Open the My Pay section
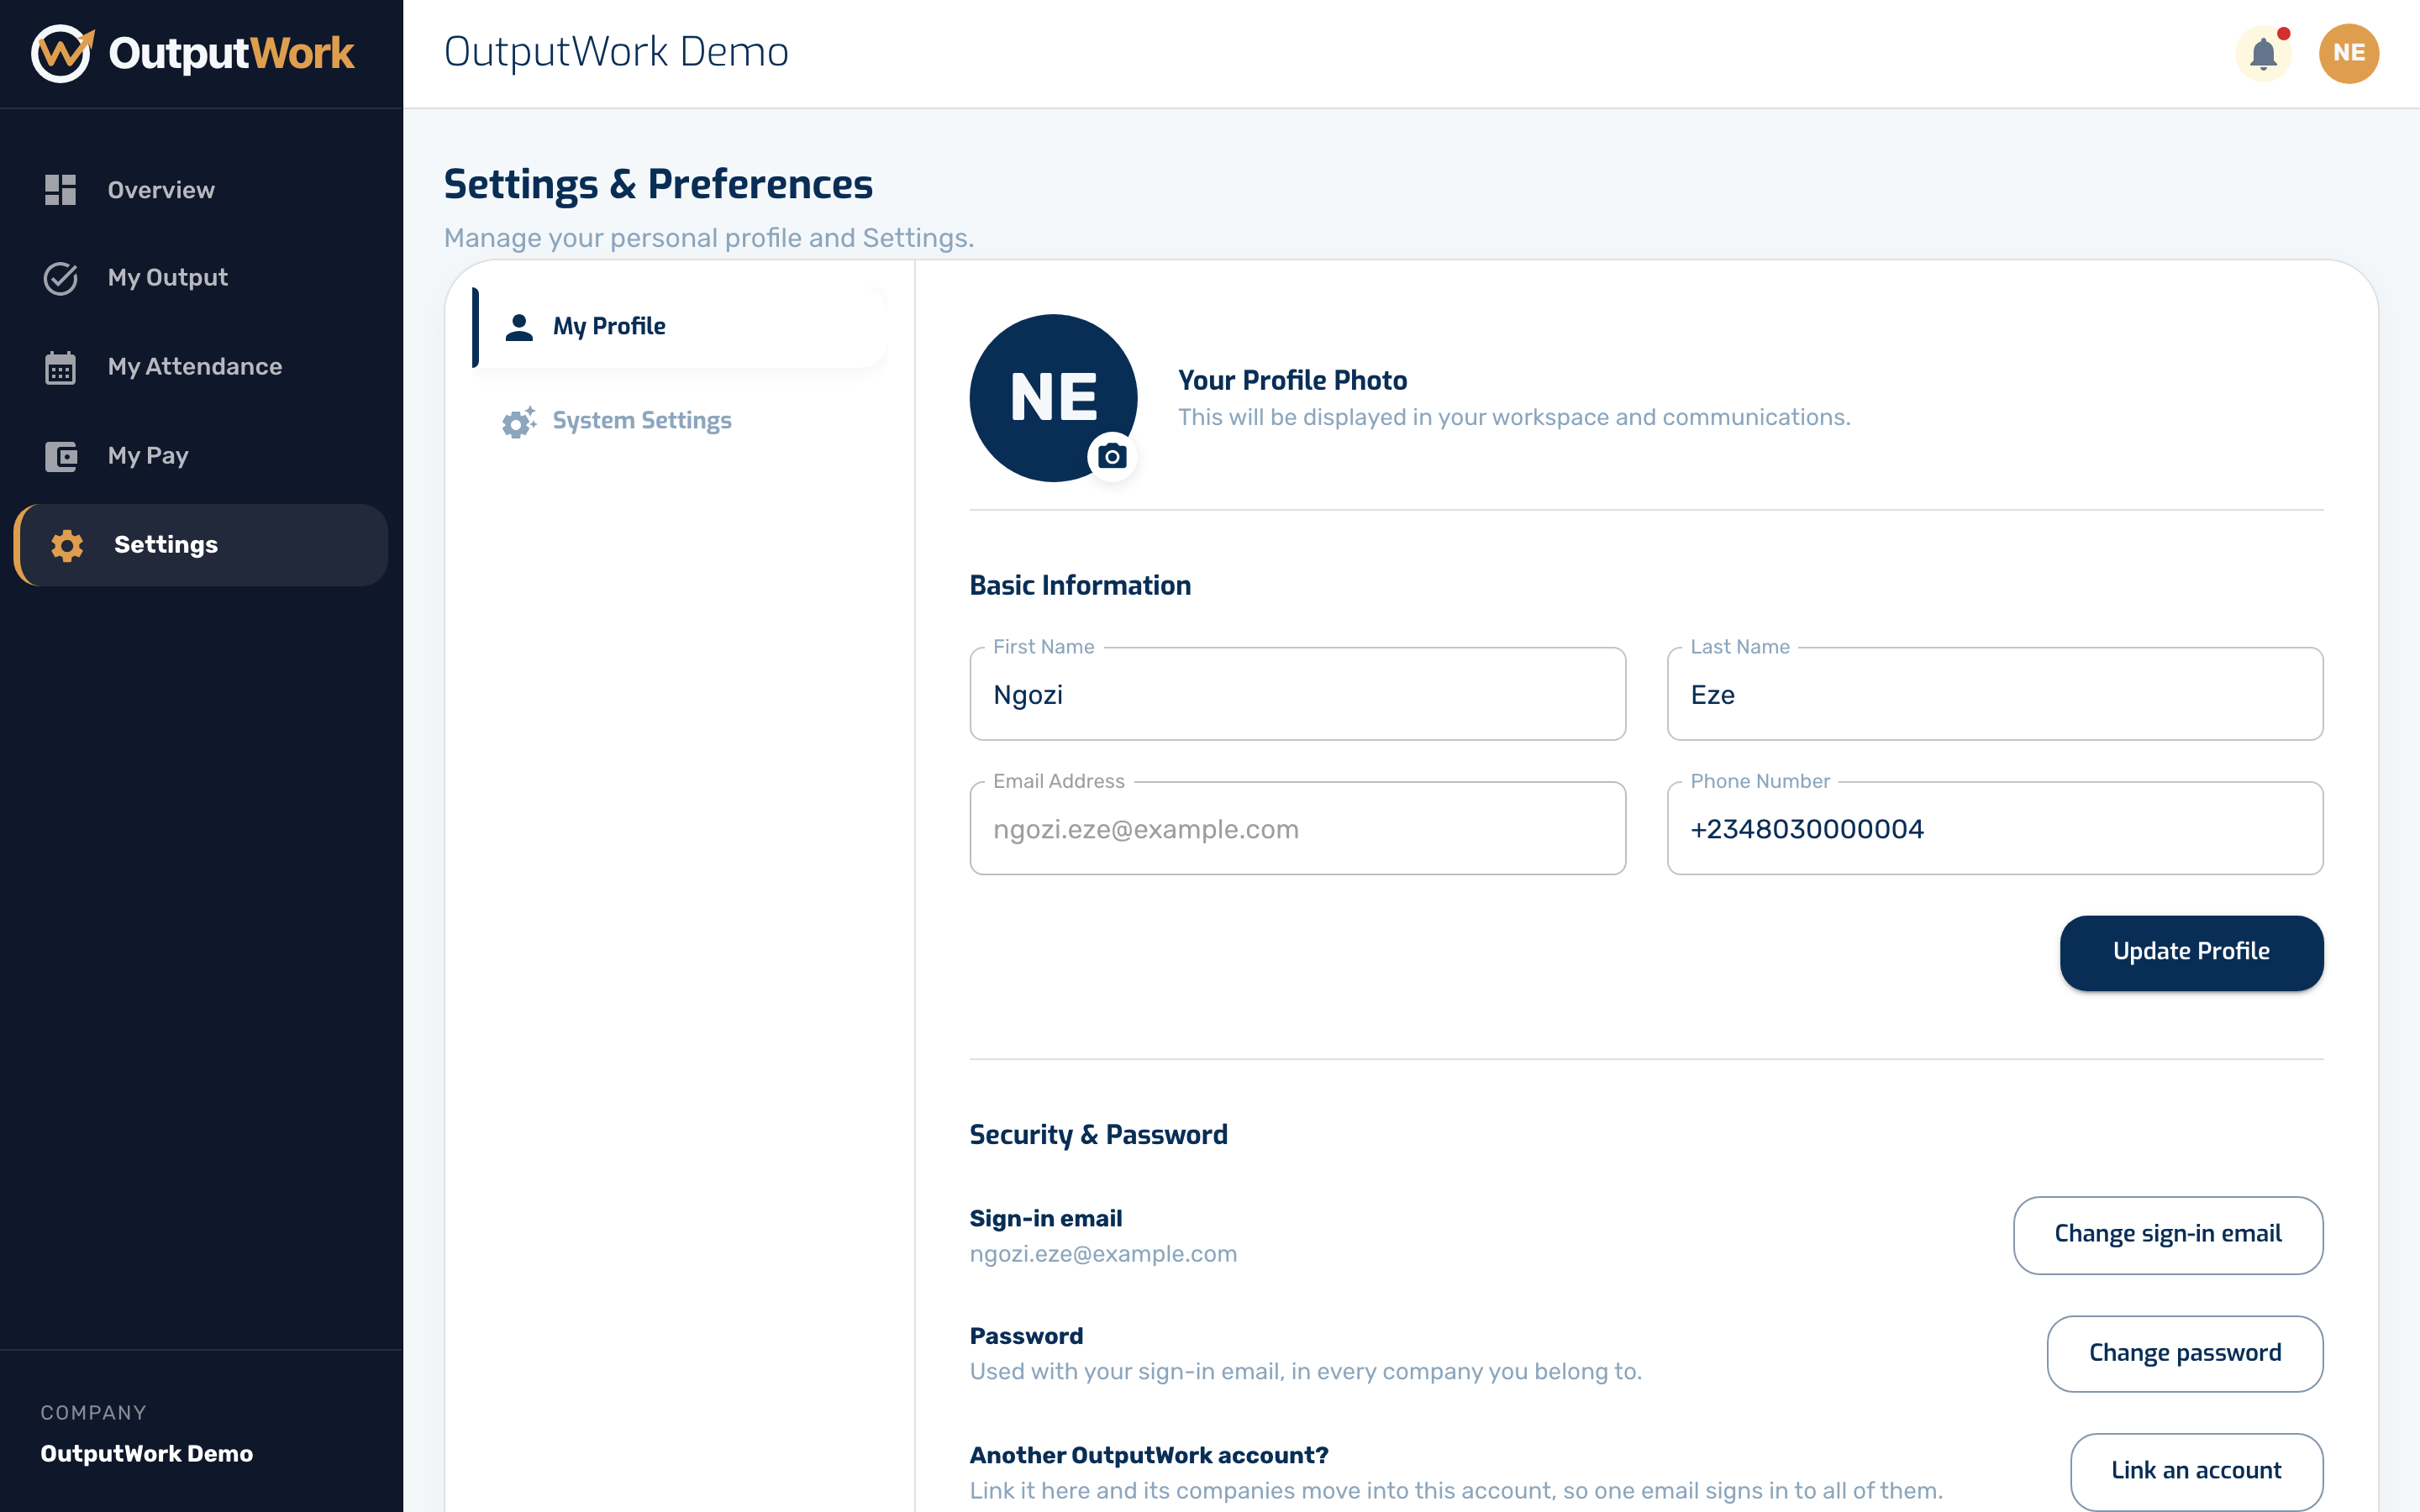 click(201, 456)
